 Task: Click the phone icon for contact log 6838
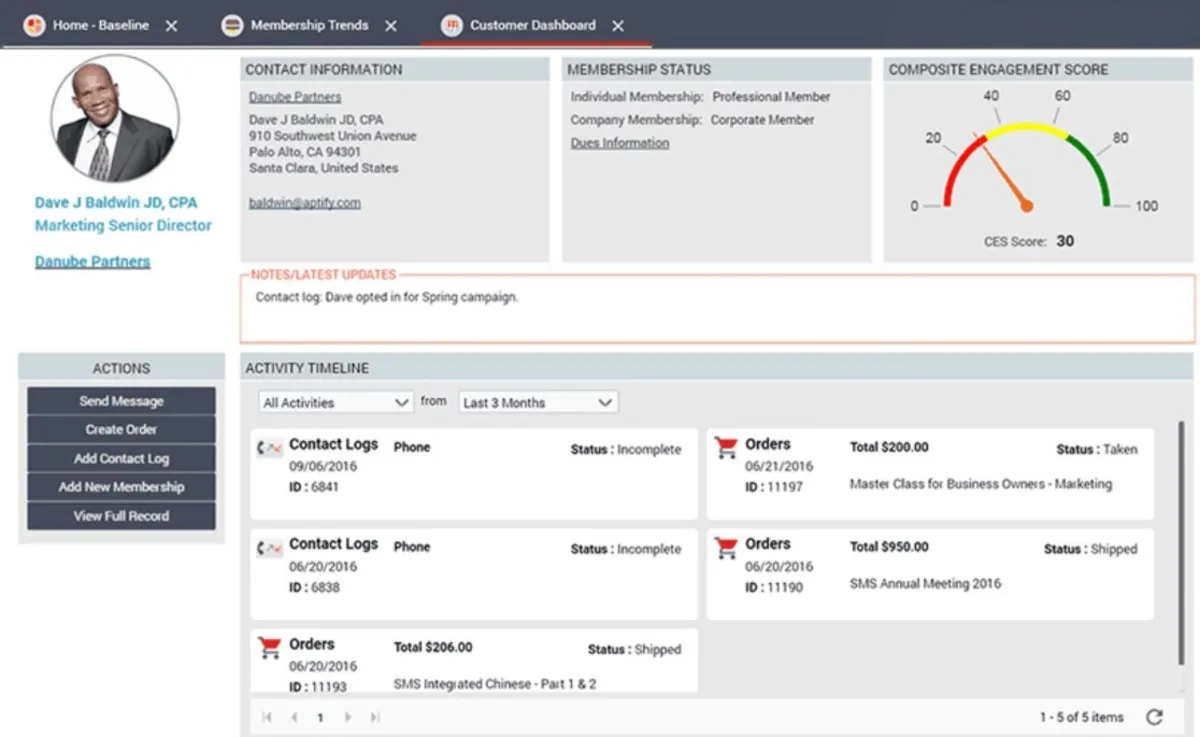[269, 548]
